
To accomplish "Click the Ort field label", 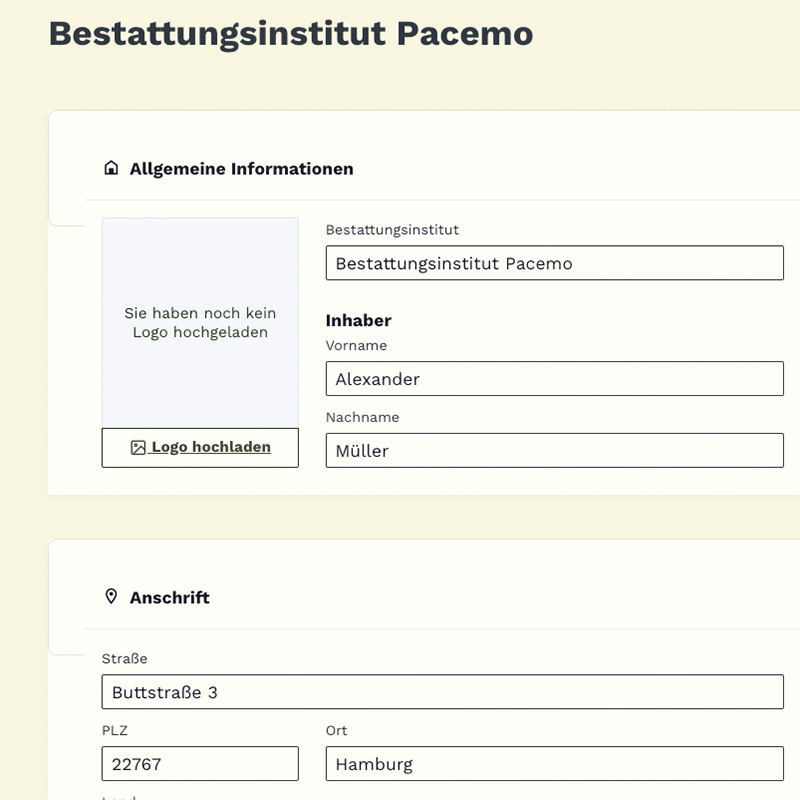I will coord(336,731).
